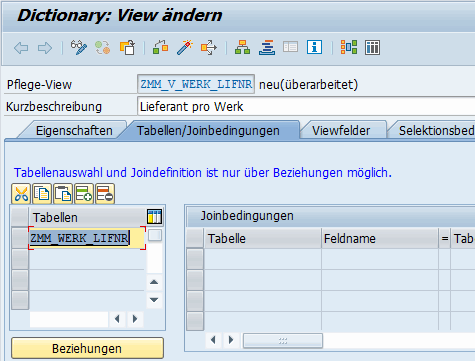Click first empty Tabelle cell in Joinbedingungen
The width and height of the screenshot is (475, 361).
click(263, 259)
